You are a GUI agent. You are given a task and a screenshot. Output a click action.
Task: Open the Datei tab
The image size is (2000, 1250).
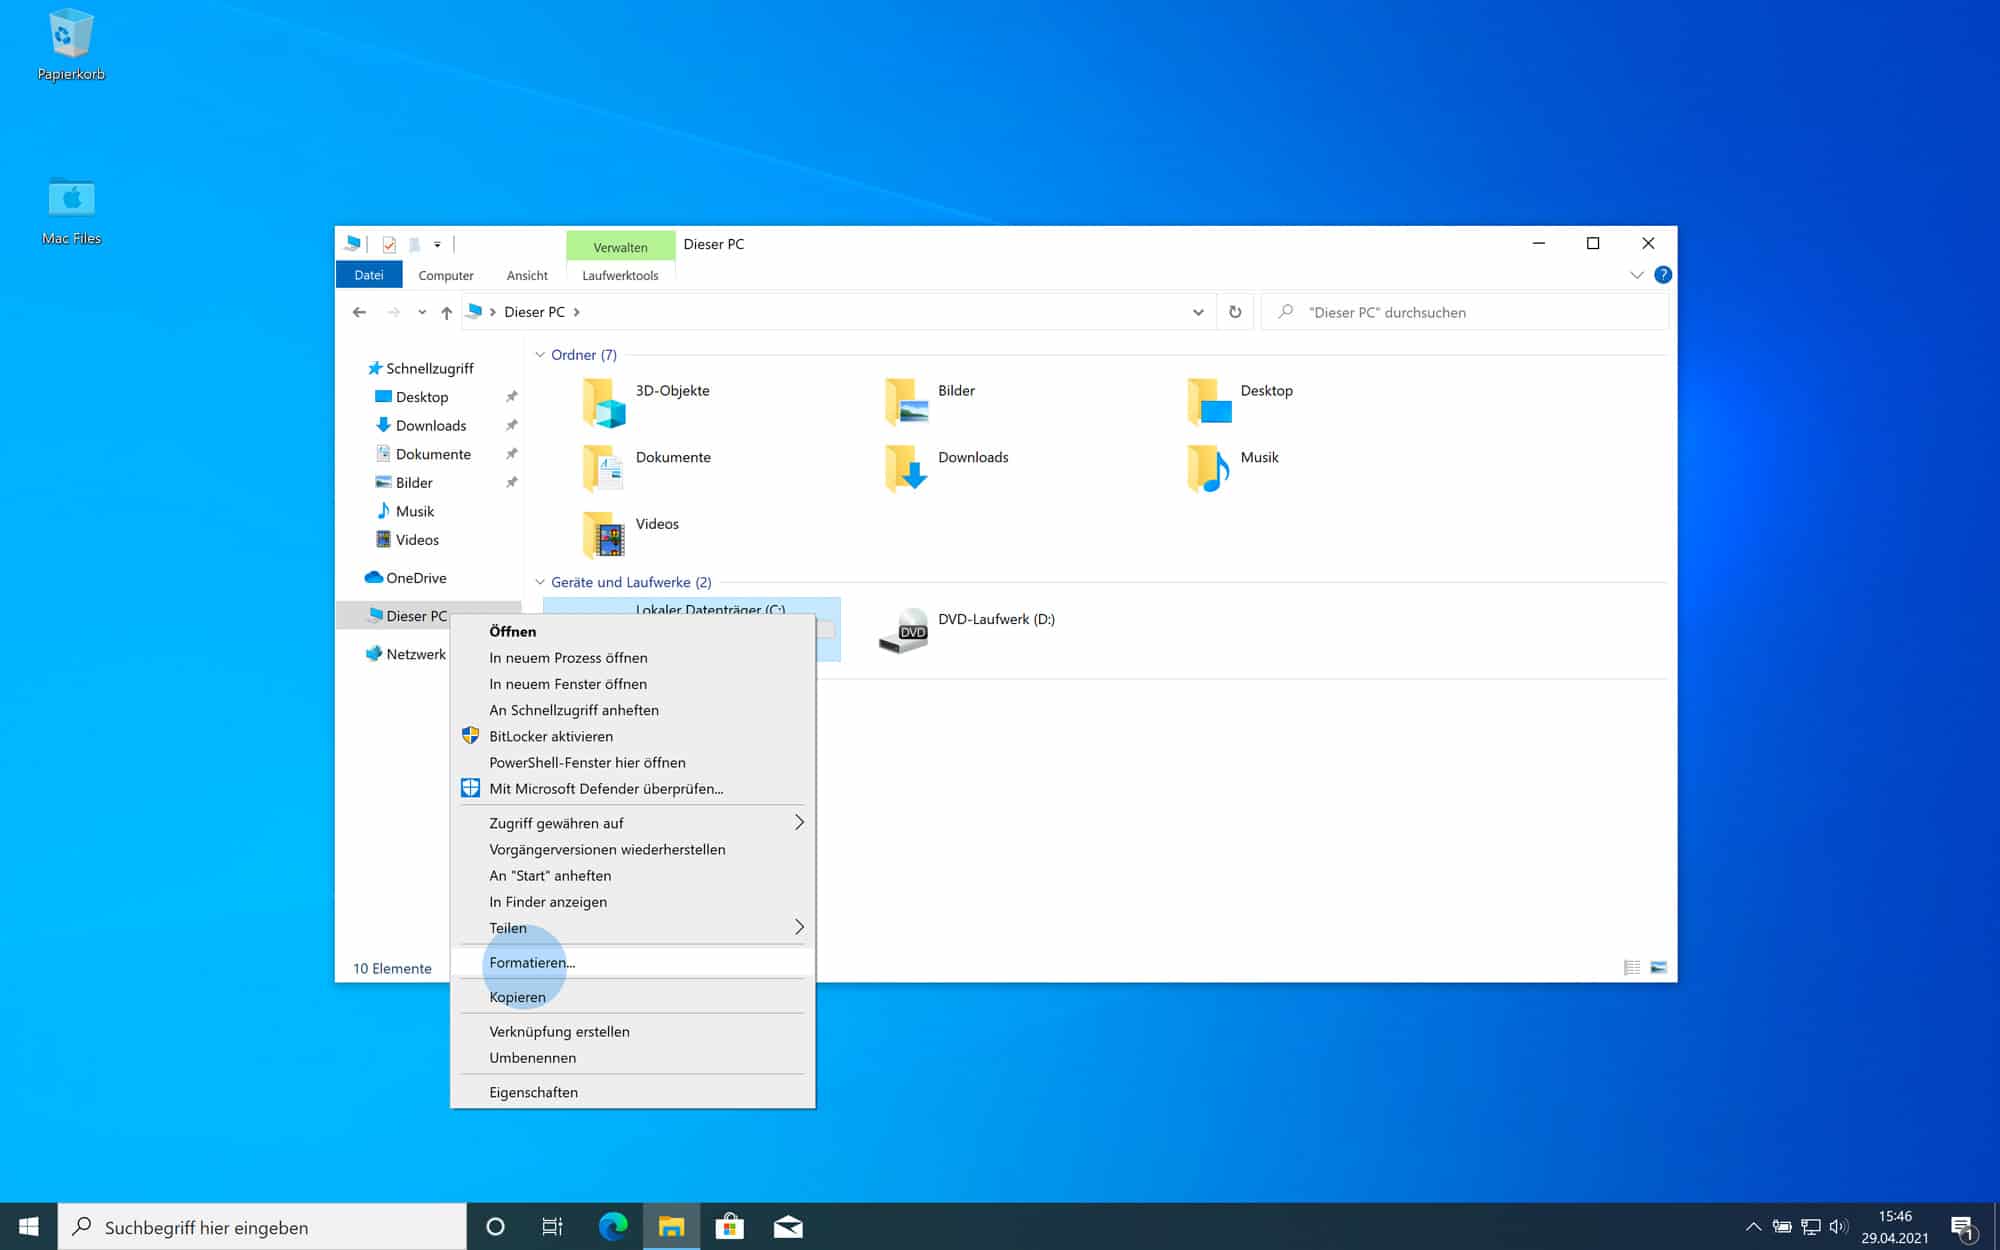click(369, 275)
